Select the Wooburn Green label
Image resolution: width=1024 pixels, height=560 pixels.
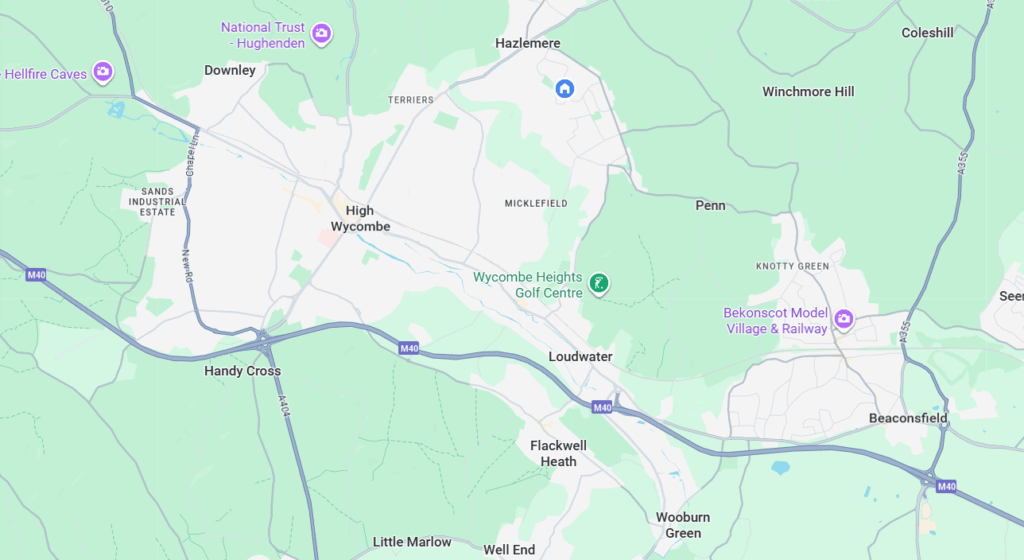[x=683, y=525]
